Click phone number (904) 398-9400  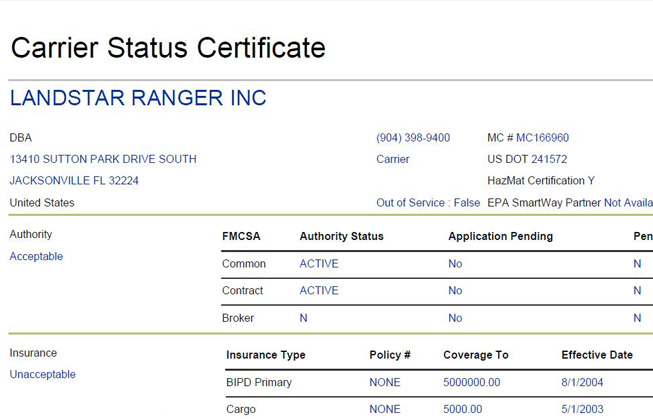(413, 138)
